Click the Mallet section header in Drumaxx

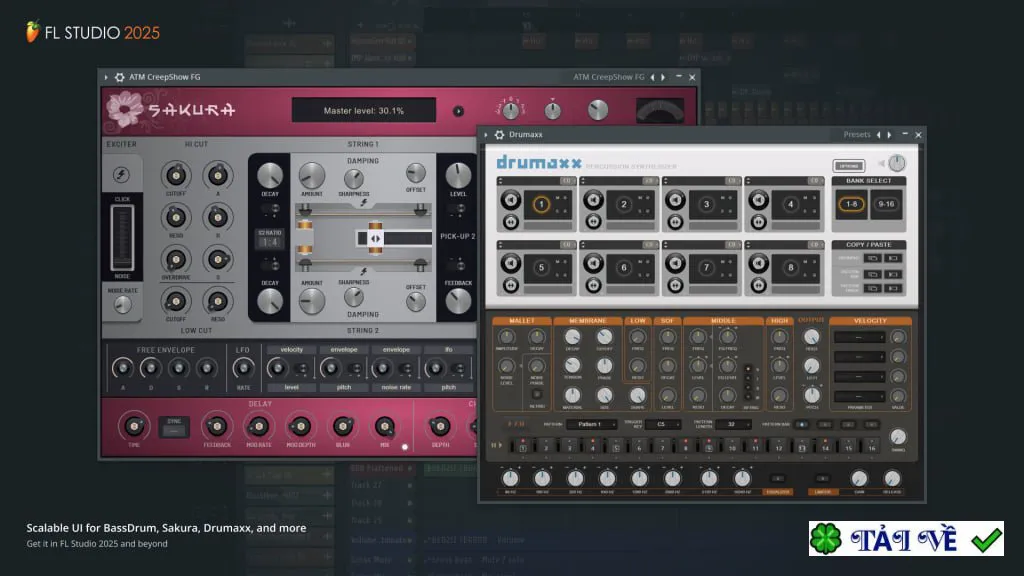(521, 321)
